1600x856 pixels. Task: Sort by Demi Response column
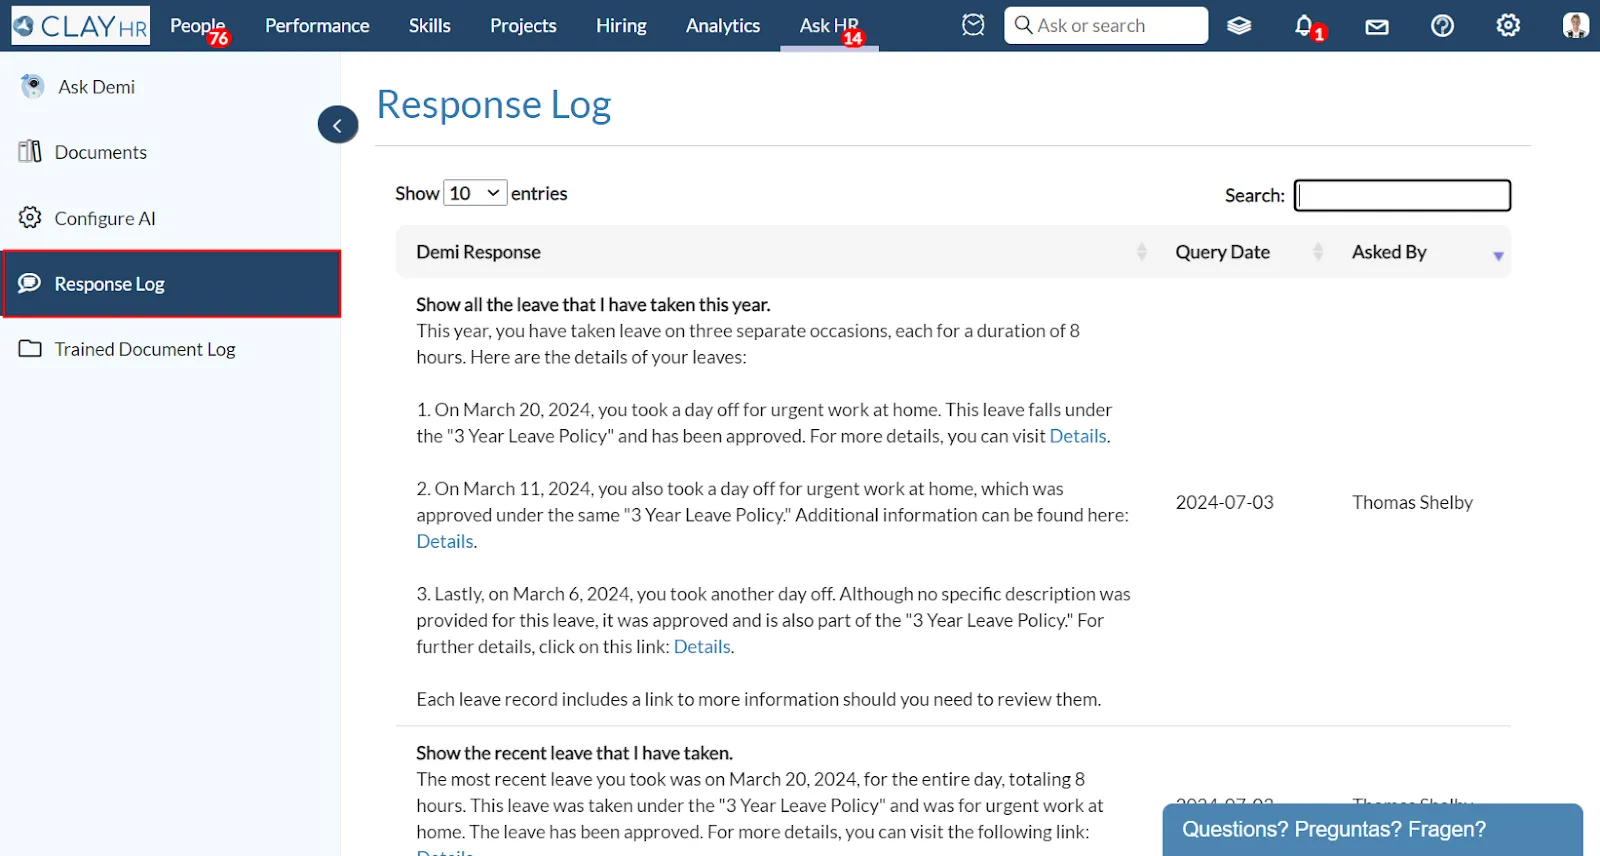775,252
